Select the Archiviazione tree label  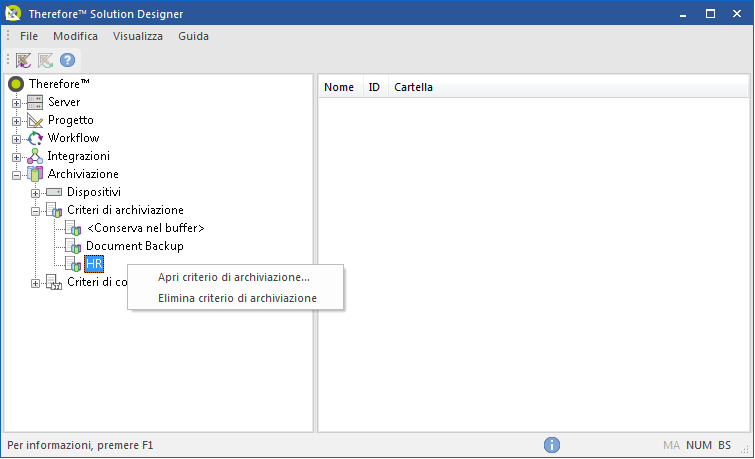83,174
